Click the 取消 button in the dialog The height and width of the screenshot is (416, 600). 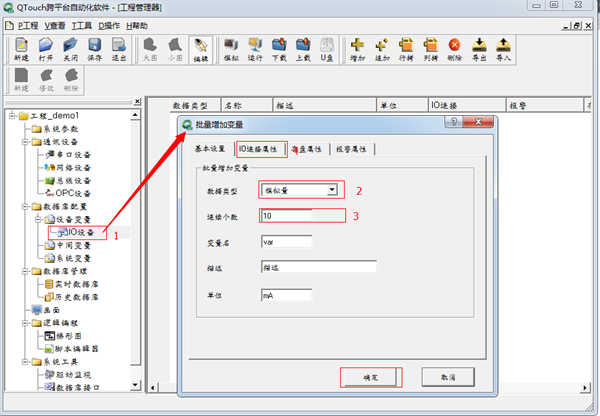tap(447, 377)
